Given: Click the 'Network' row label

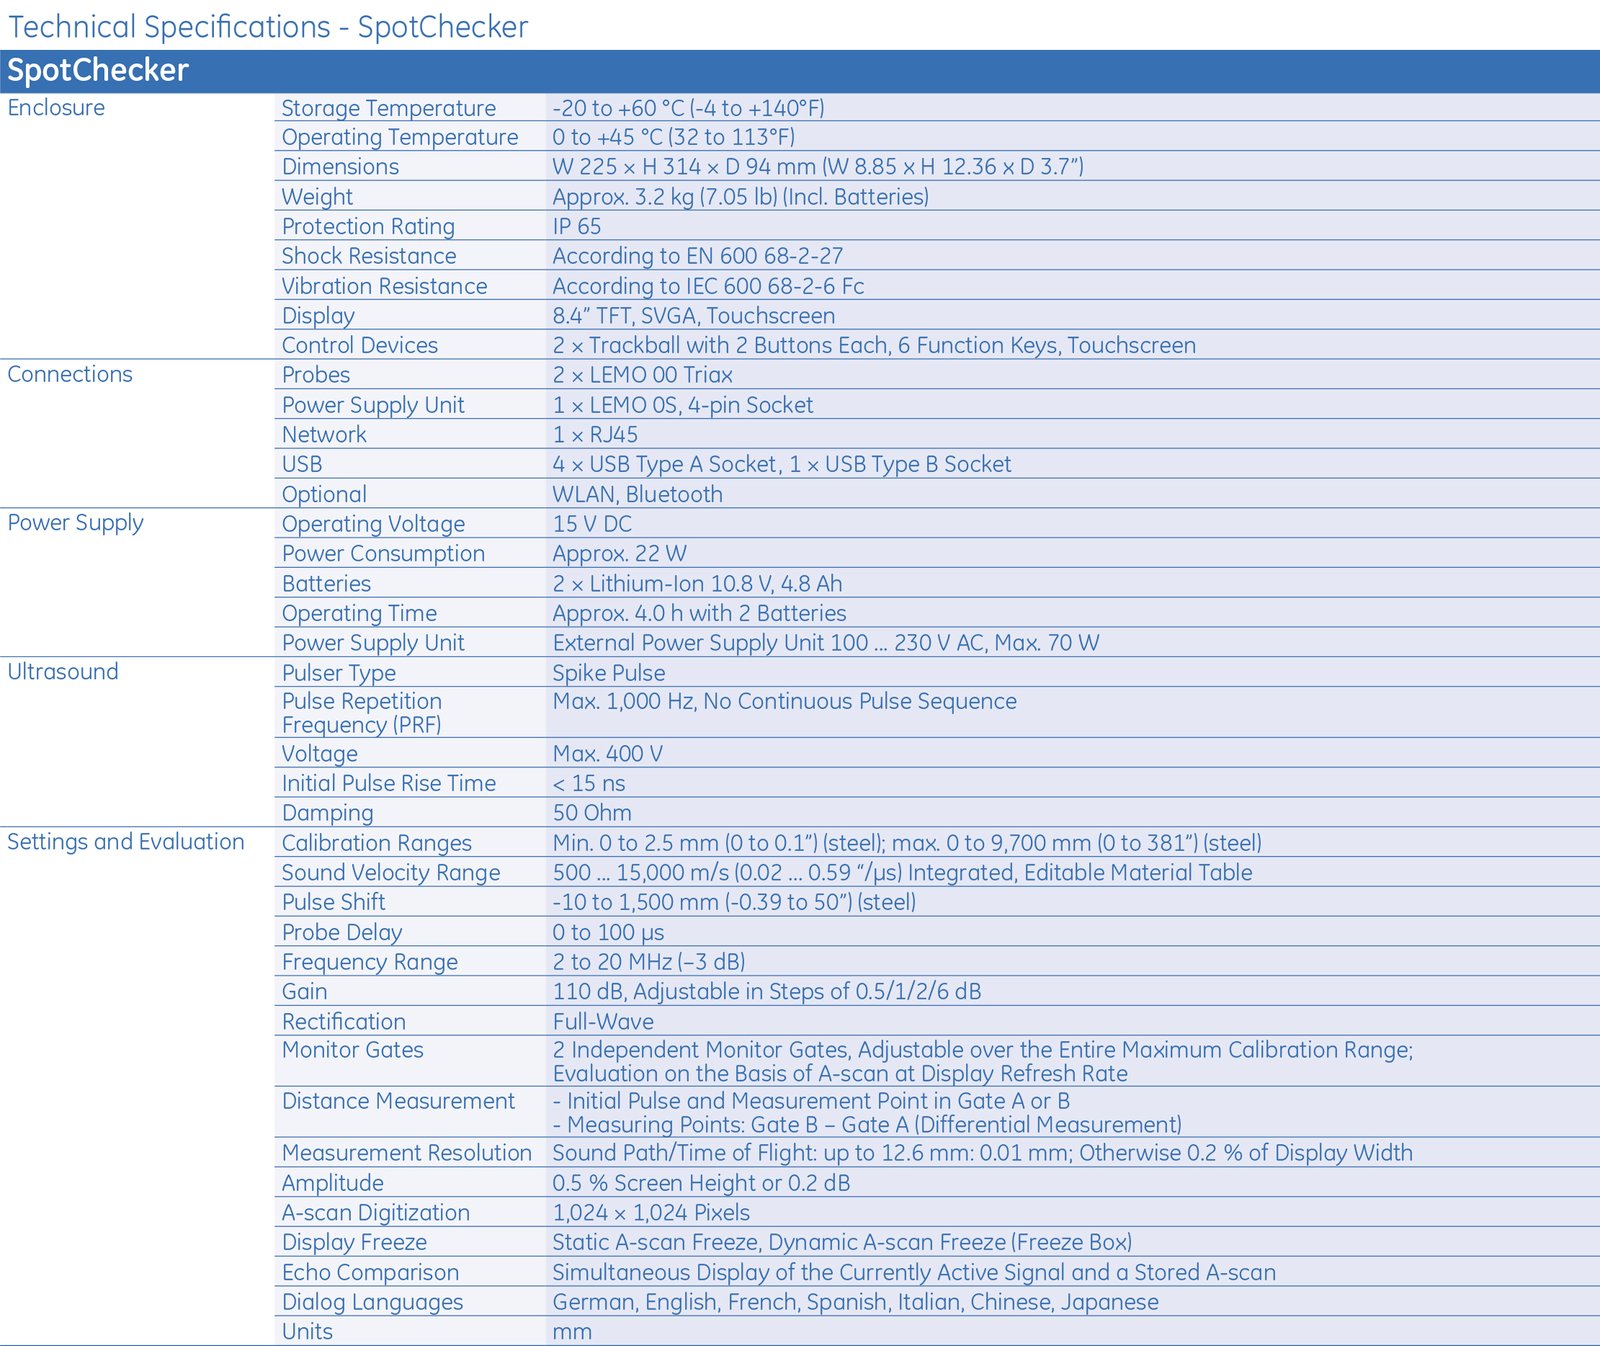Looking at the screenshot, I should [324, 435].
